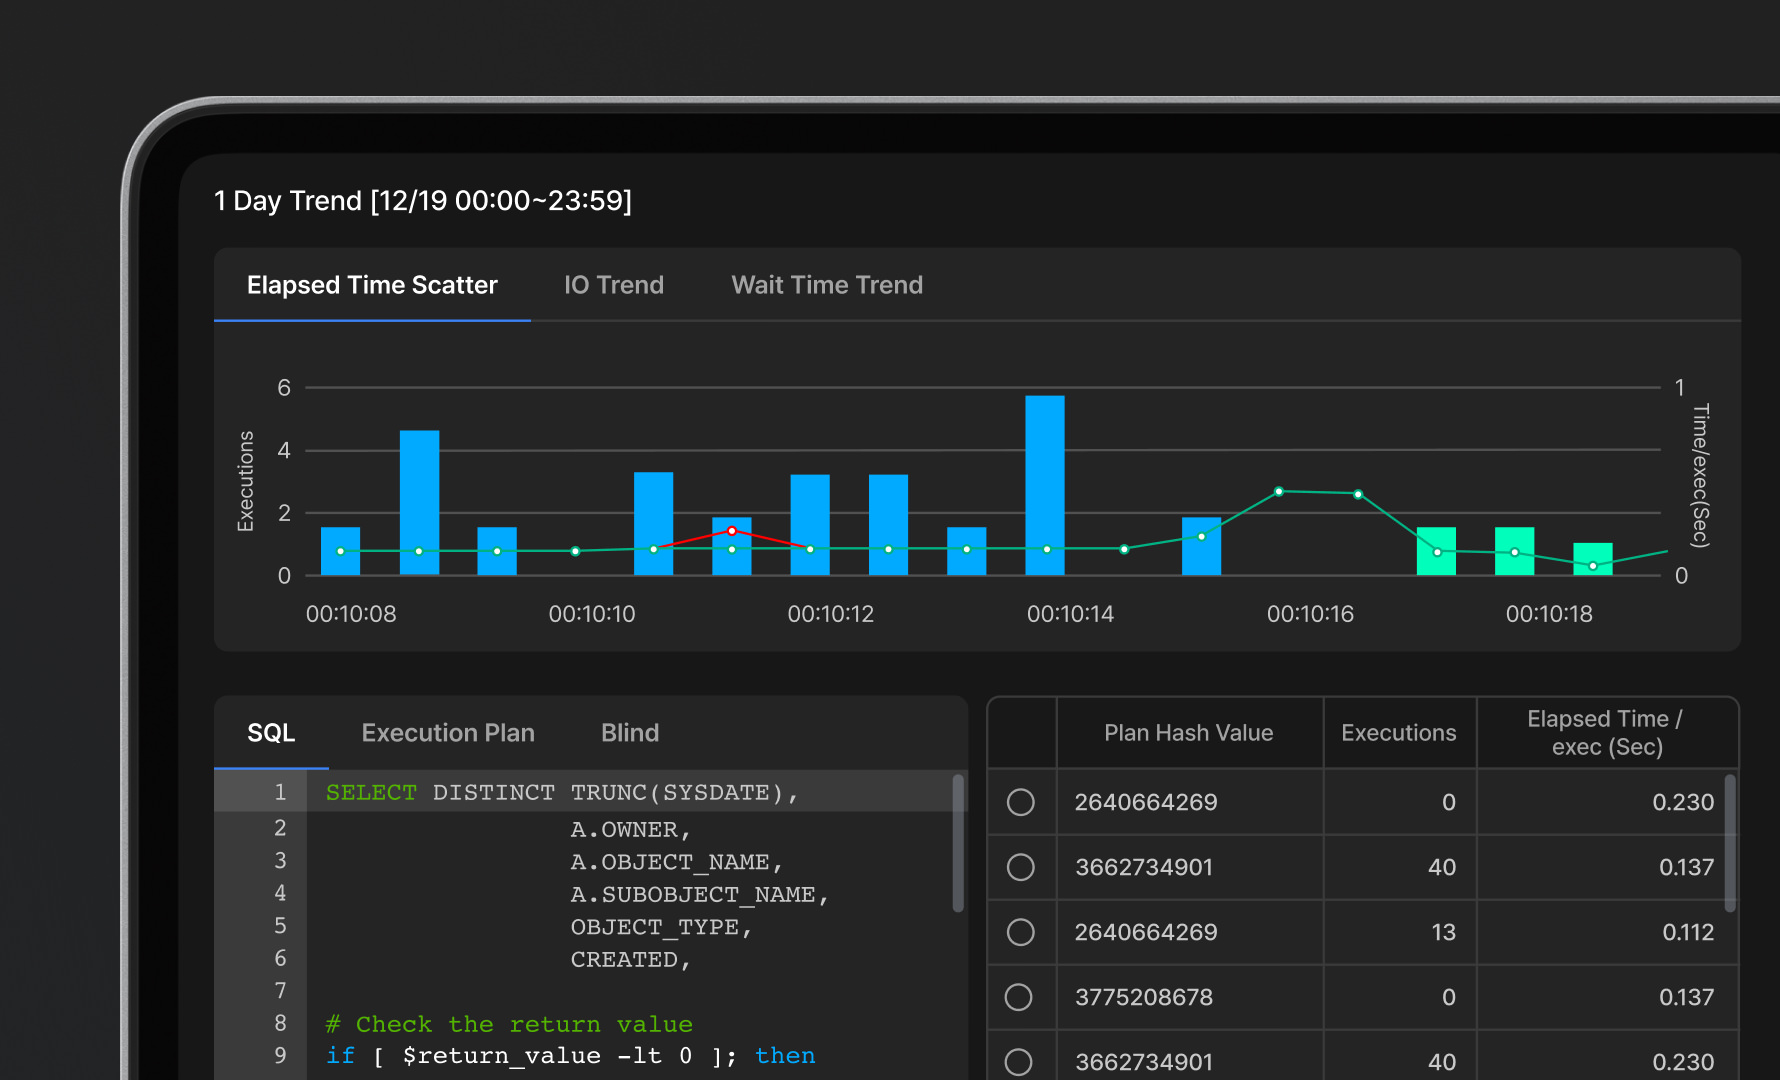Viewport: 1780px width, 1080px height.
Task: Select the Elapsed Time Scatter tab
Action: (x=372, y=285)
